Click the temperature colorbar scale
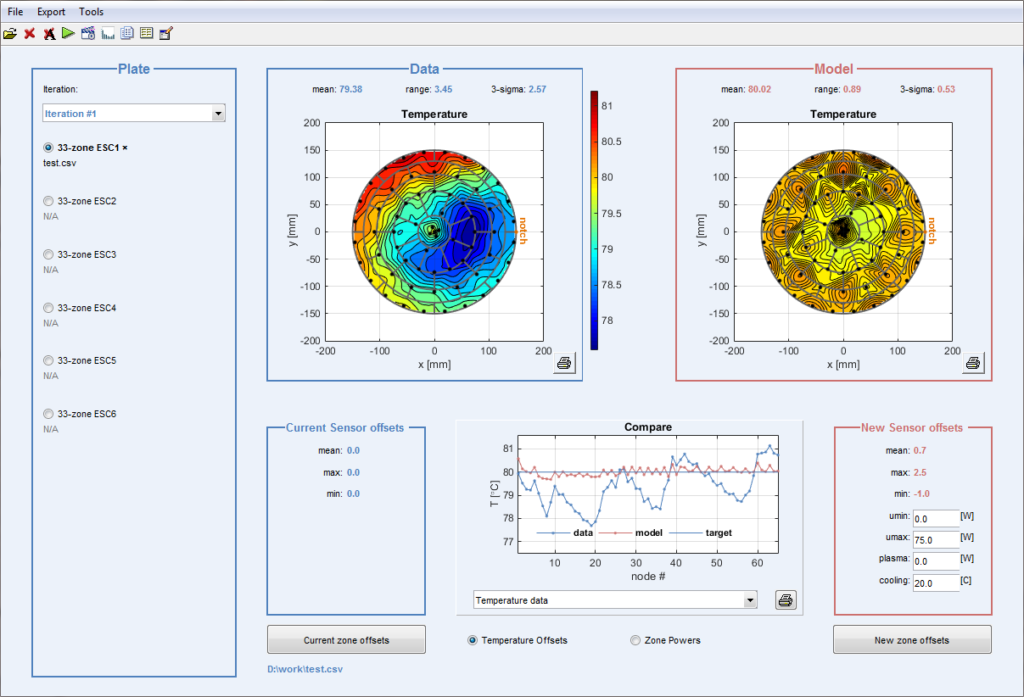Viewport: 1024px width, 697px height. point(594,220)
